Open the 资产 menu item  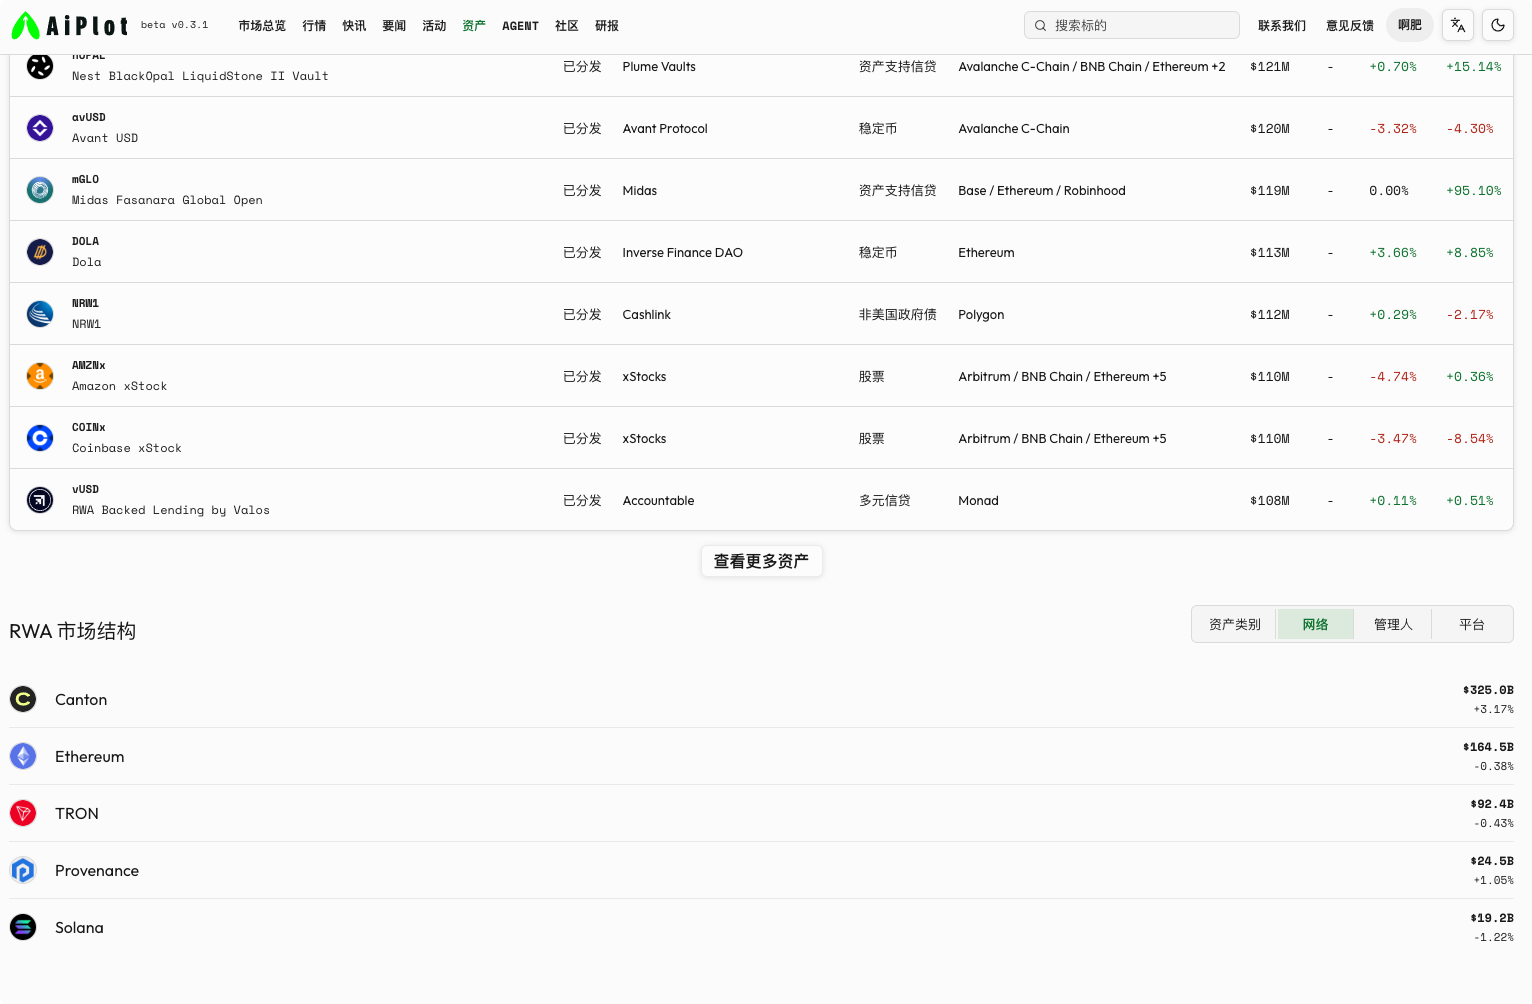pos(474,25)
